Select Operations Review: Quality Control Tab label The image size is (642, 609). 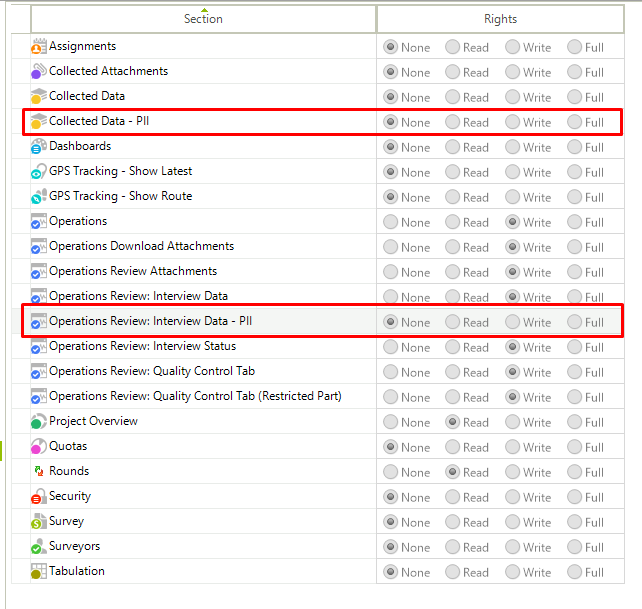(152, 371)
